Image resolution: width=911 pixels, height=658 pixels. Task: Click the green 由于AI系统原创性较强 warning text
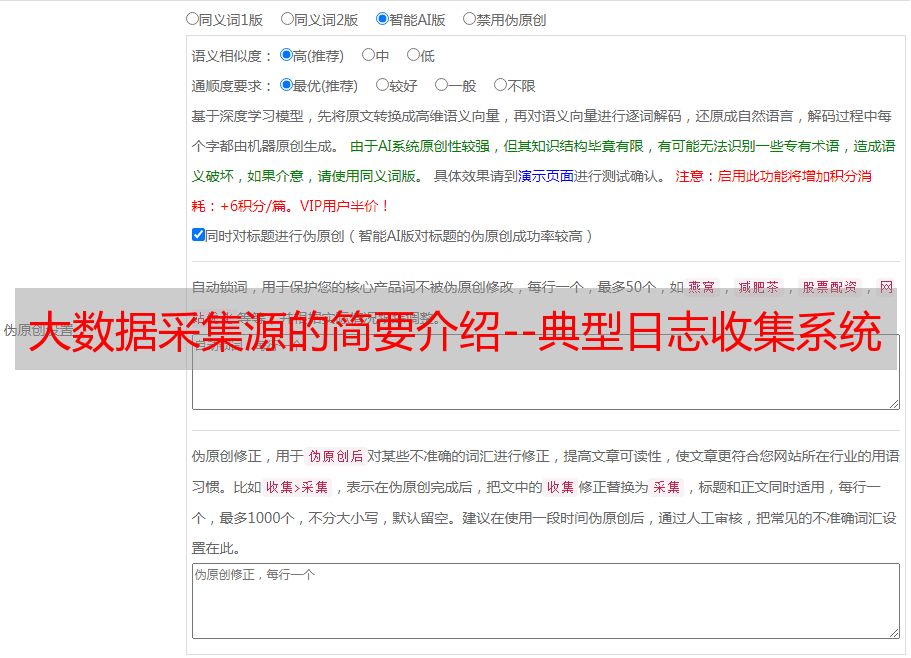pos(420,146)
